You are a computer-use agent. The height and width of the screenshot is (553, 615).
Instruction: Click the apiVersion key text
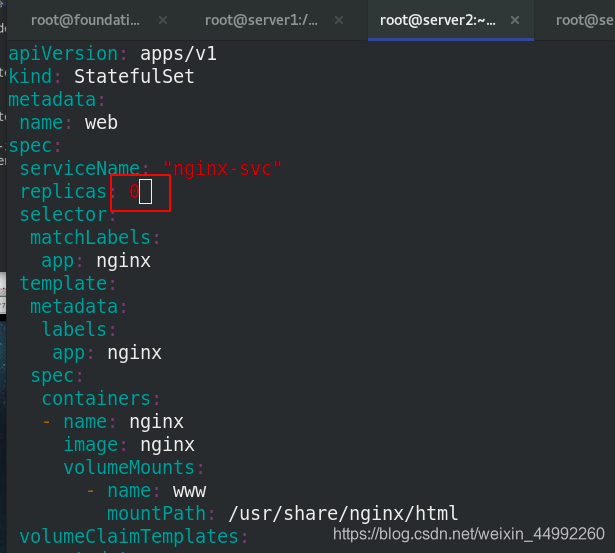point(63,54)
